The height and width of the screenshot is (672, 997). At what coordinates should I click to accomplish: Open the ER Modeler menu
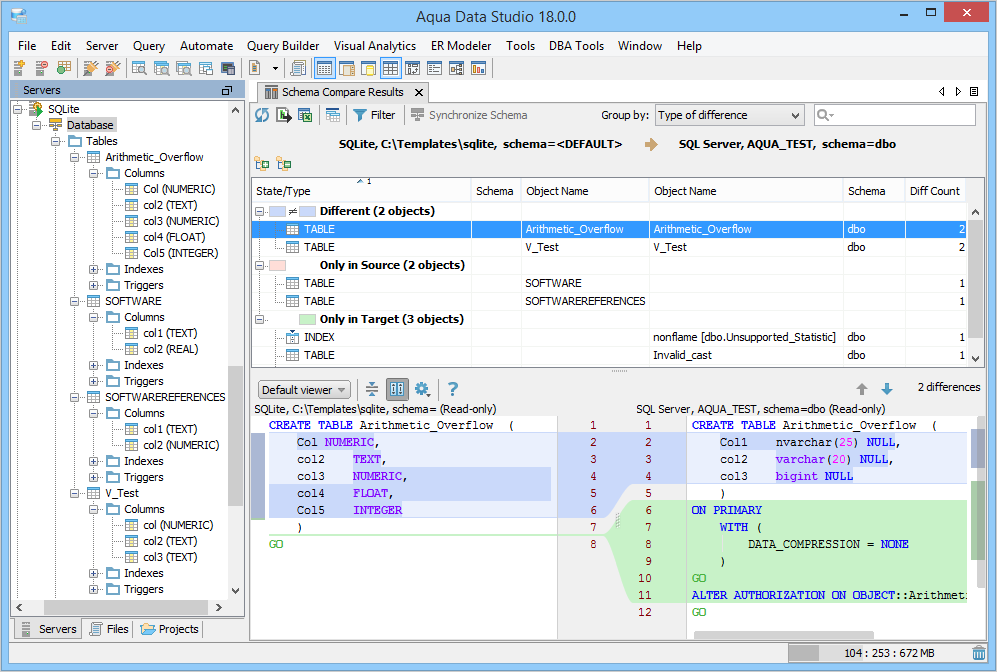(461, 46)
